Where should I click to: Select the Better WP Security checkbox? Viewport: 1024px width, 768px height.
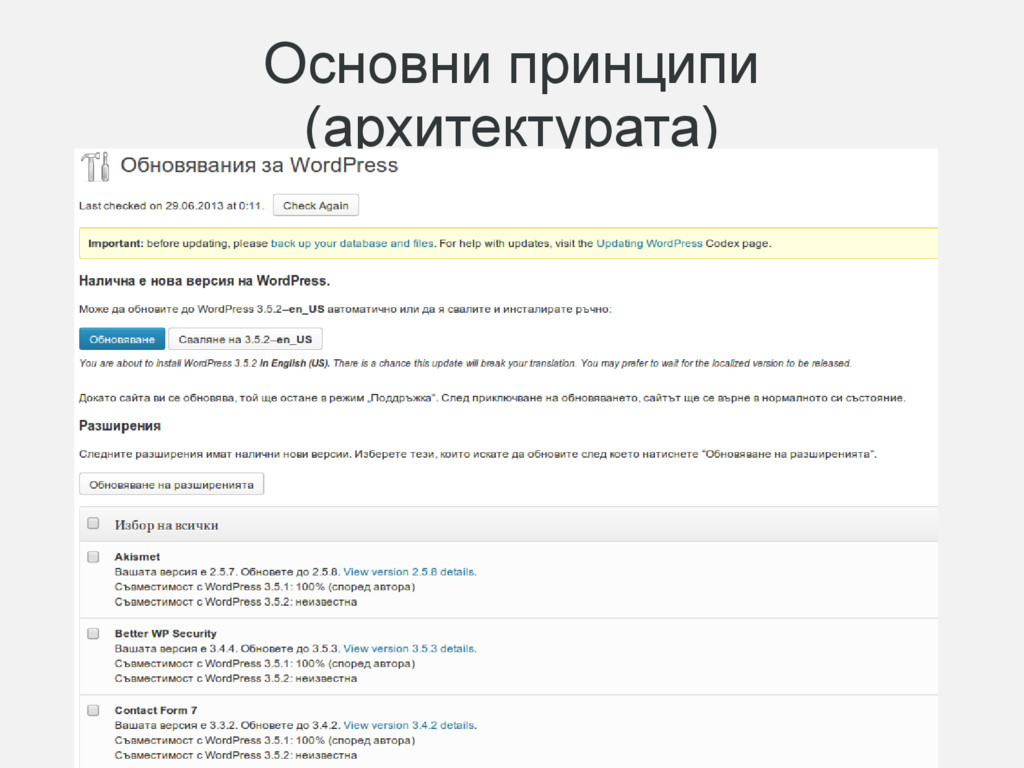tap(93, 633)
